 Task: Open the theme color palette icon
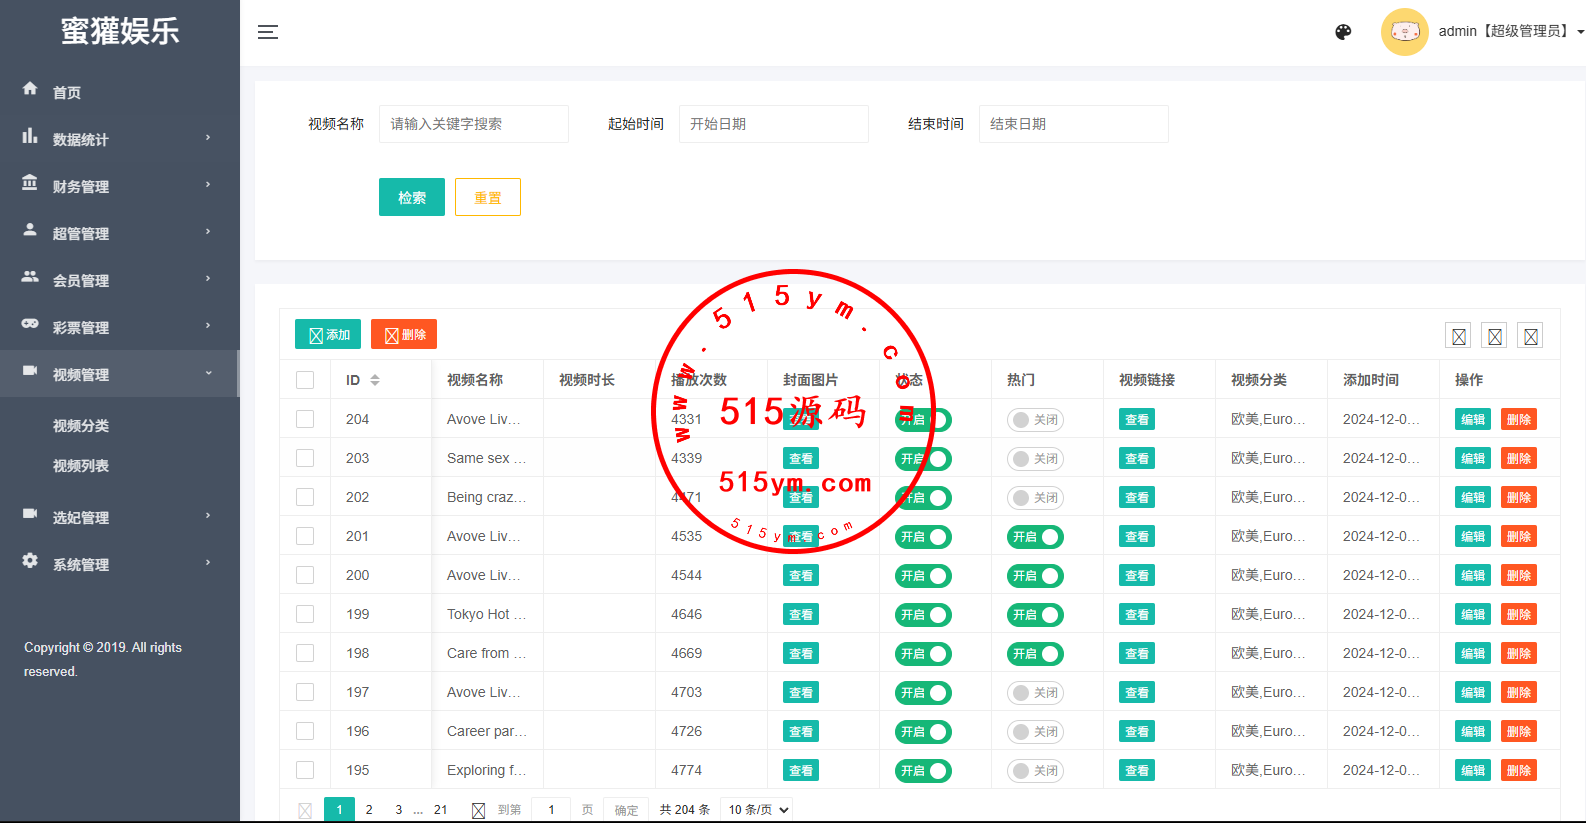pos(1343,32)
